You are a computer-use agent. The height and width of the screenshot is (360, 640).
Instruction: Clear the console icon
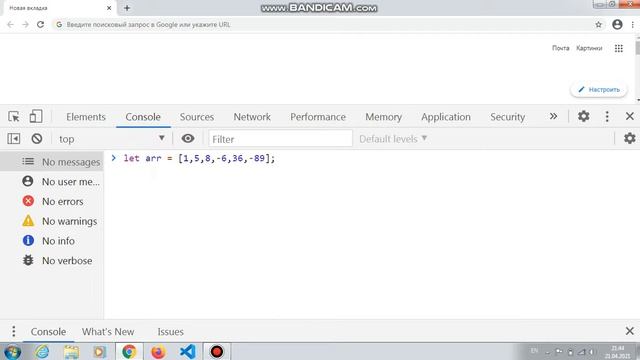(37, 139)
